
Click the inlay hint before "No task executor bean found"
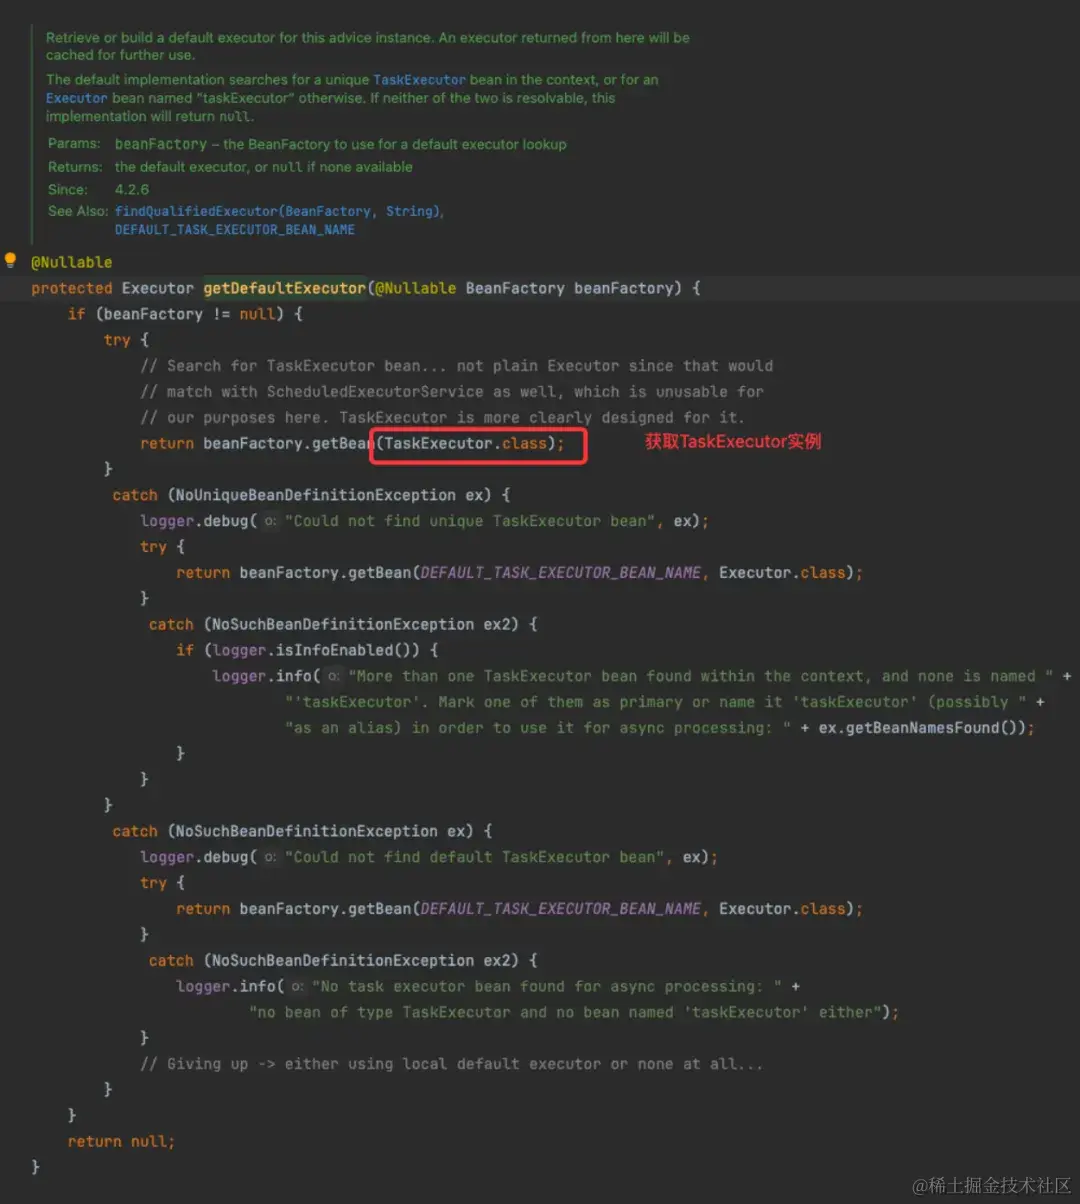(297, 986)
